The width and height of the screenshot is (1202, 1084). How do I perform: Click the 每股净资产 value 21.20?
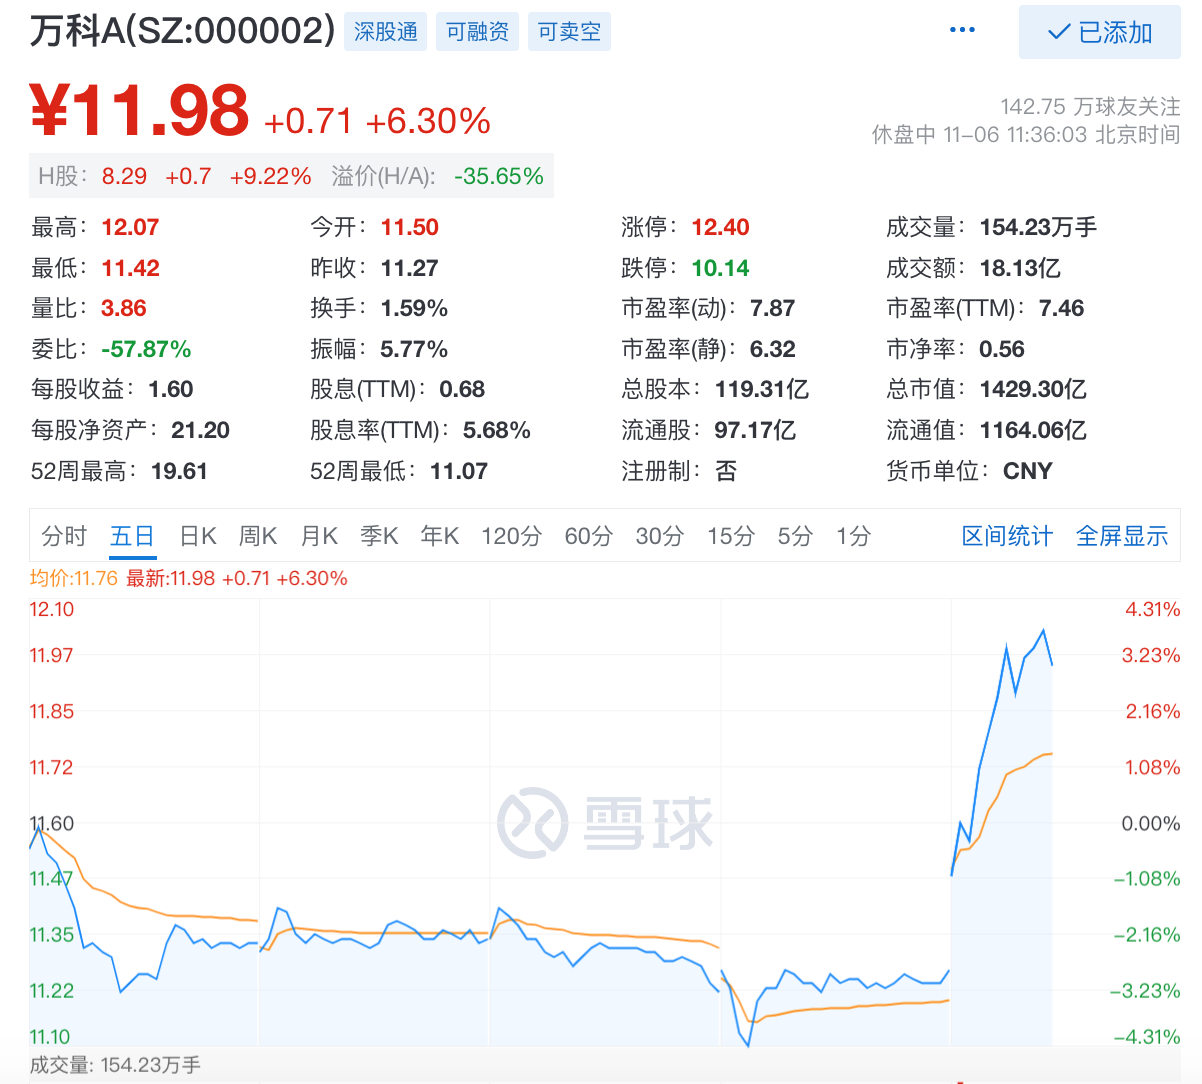pyautogui.click(x=200, y=430)
